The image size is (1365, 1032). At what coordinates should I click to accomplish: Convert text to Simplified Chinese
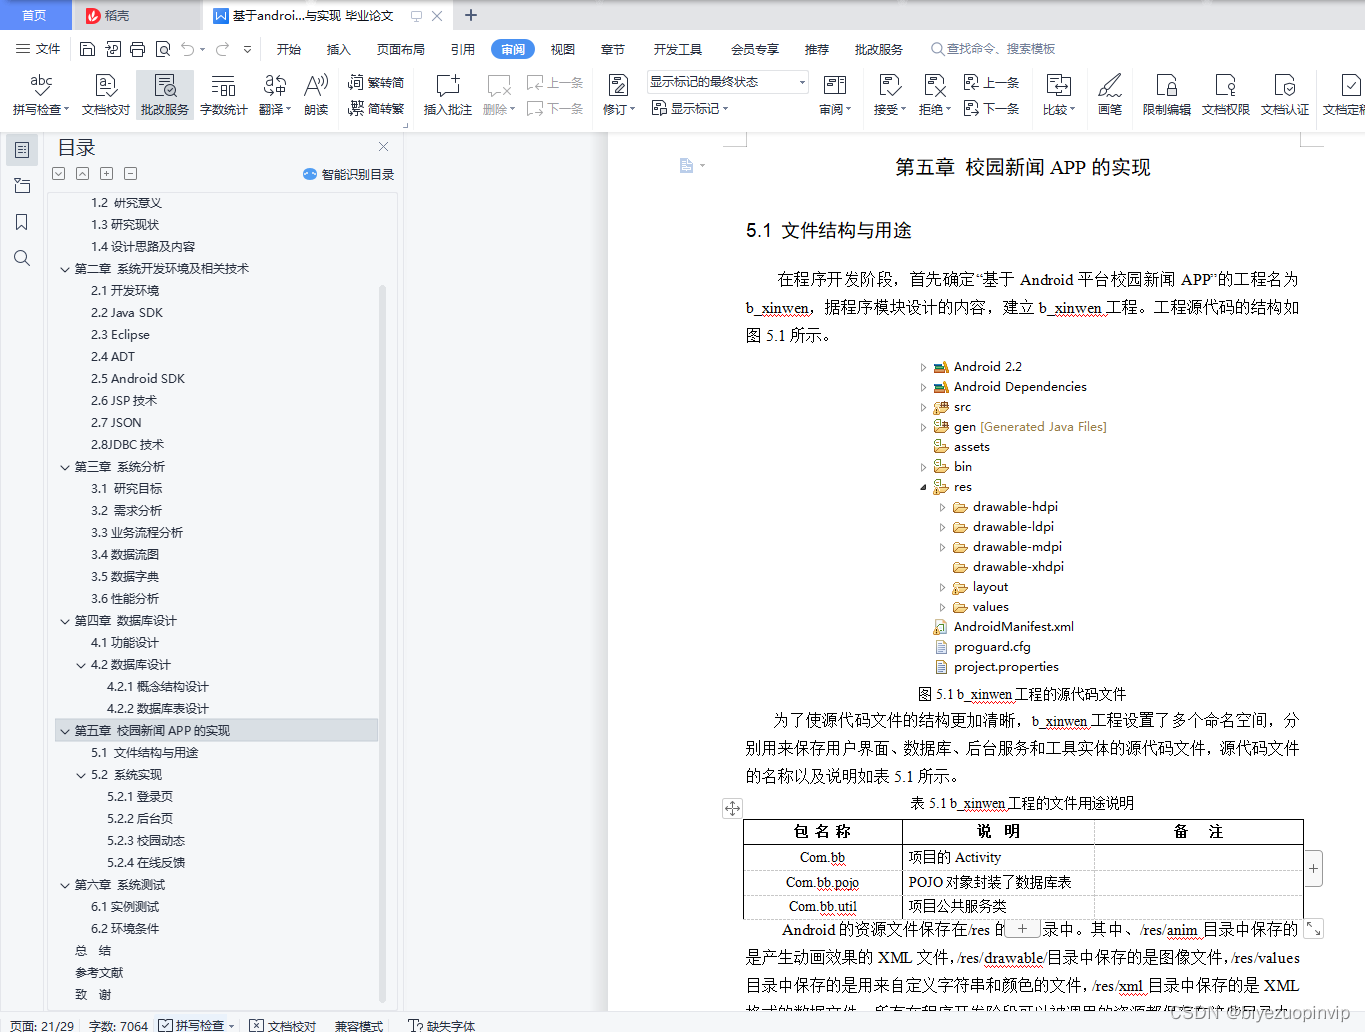coord(376,108)
